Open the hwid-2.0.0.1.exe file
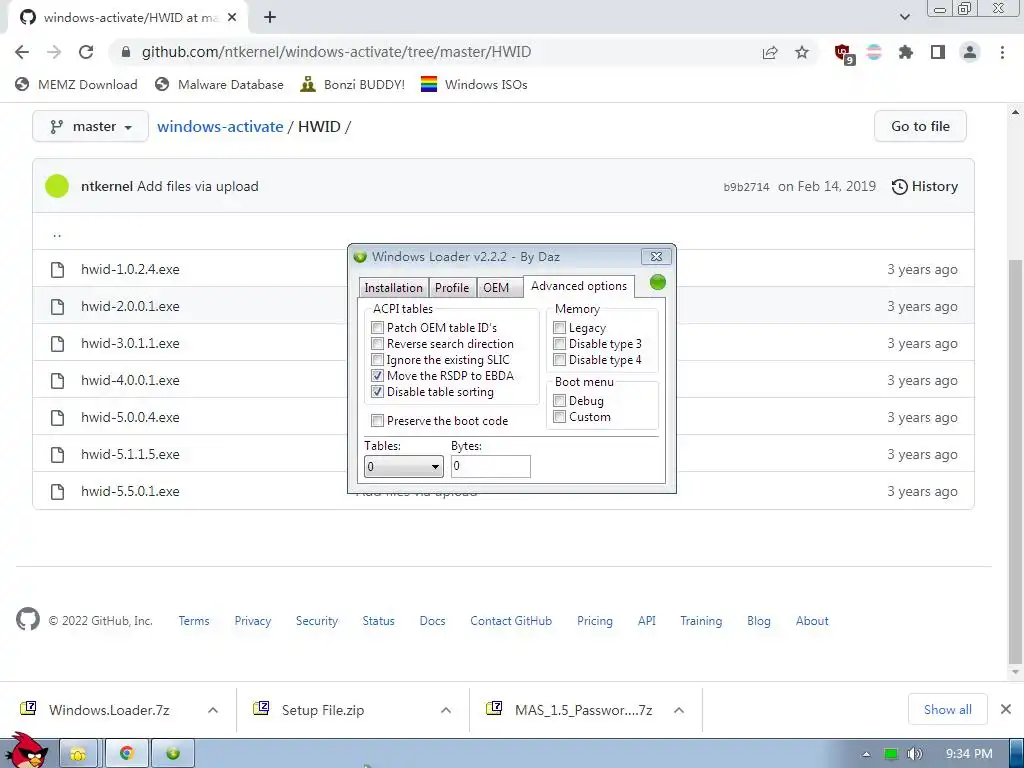 (x=130, y=306)
